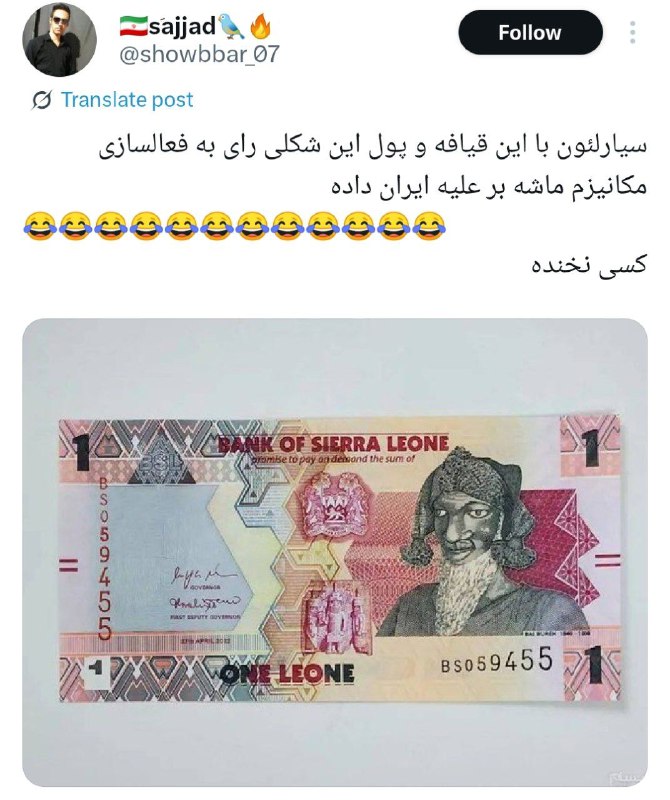Click the first laughing emoji in the row

(39, 226)
